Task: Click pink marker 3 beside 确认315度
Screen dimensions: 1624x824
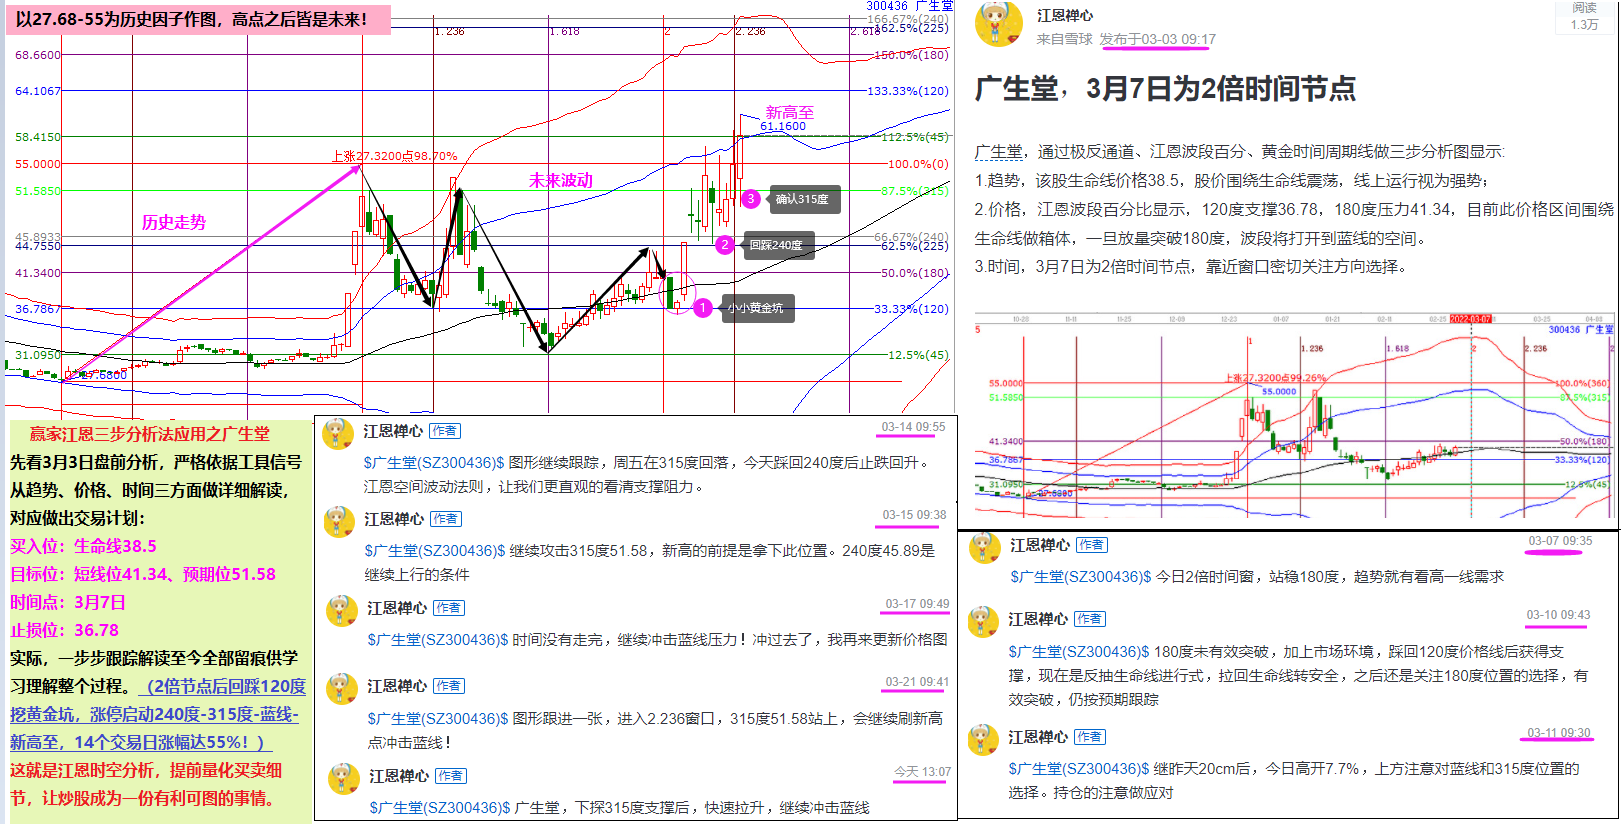Action: point(751,199)
